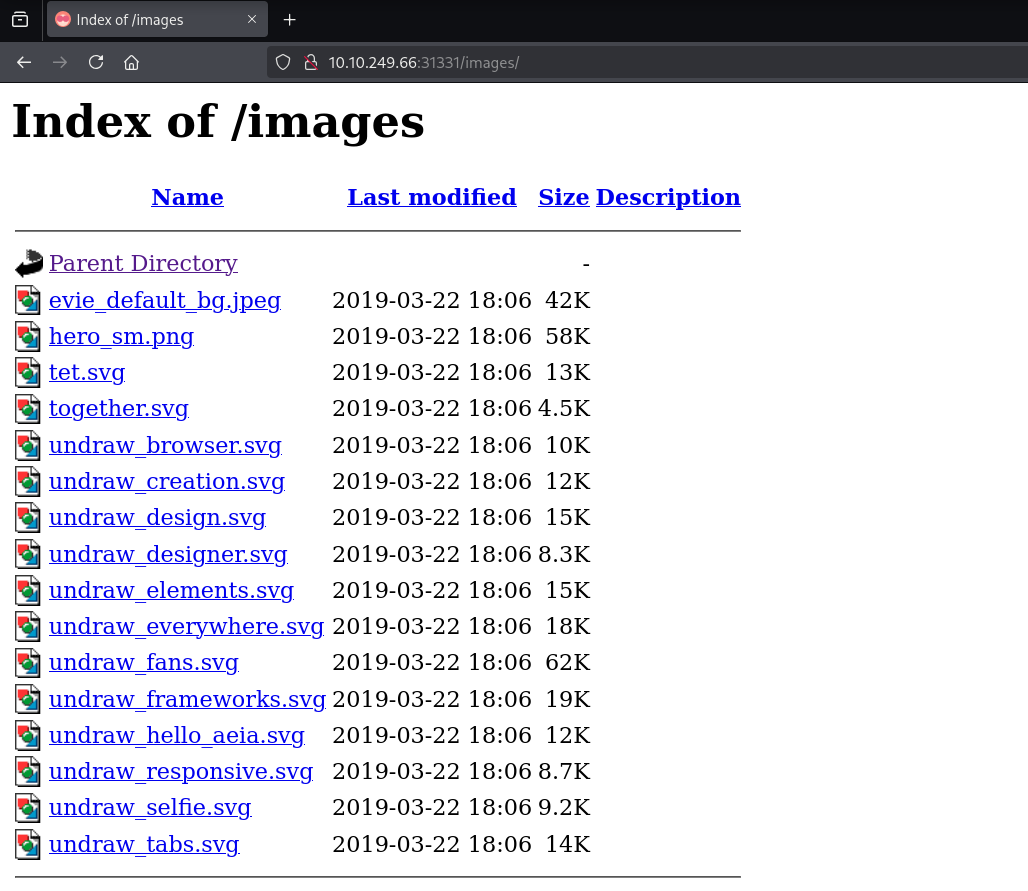This screenshot has width=1028, height=891.
Task: Click image icon beside hero_sm.png
Action: click(29, 337)
